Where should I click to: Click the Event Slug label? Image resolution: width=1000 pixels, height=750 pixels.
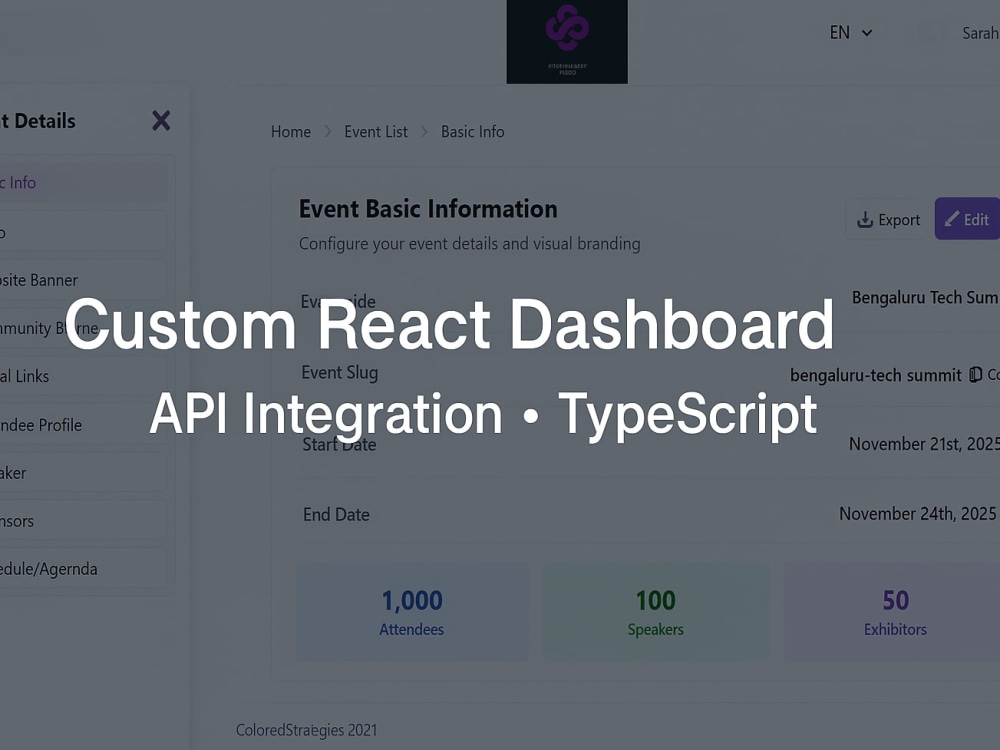coord(339,372)
